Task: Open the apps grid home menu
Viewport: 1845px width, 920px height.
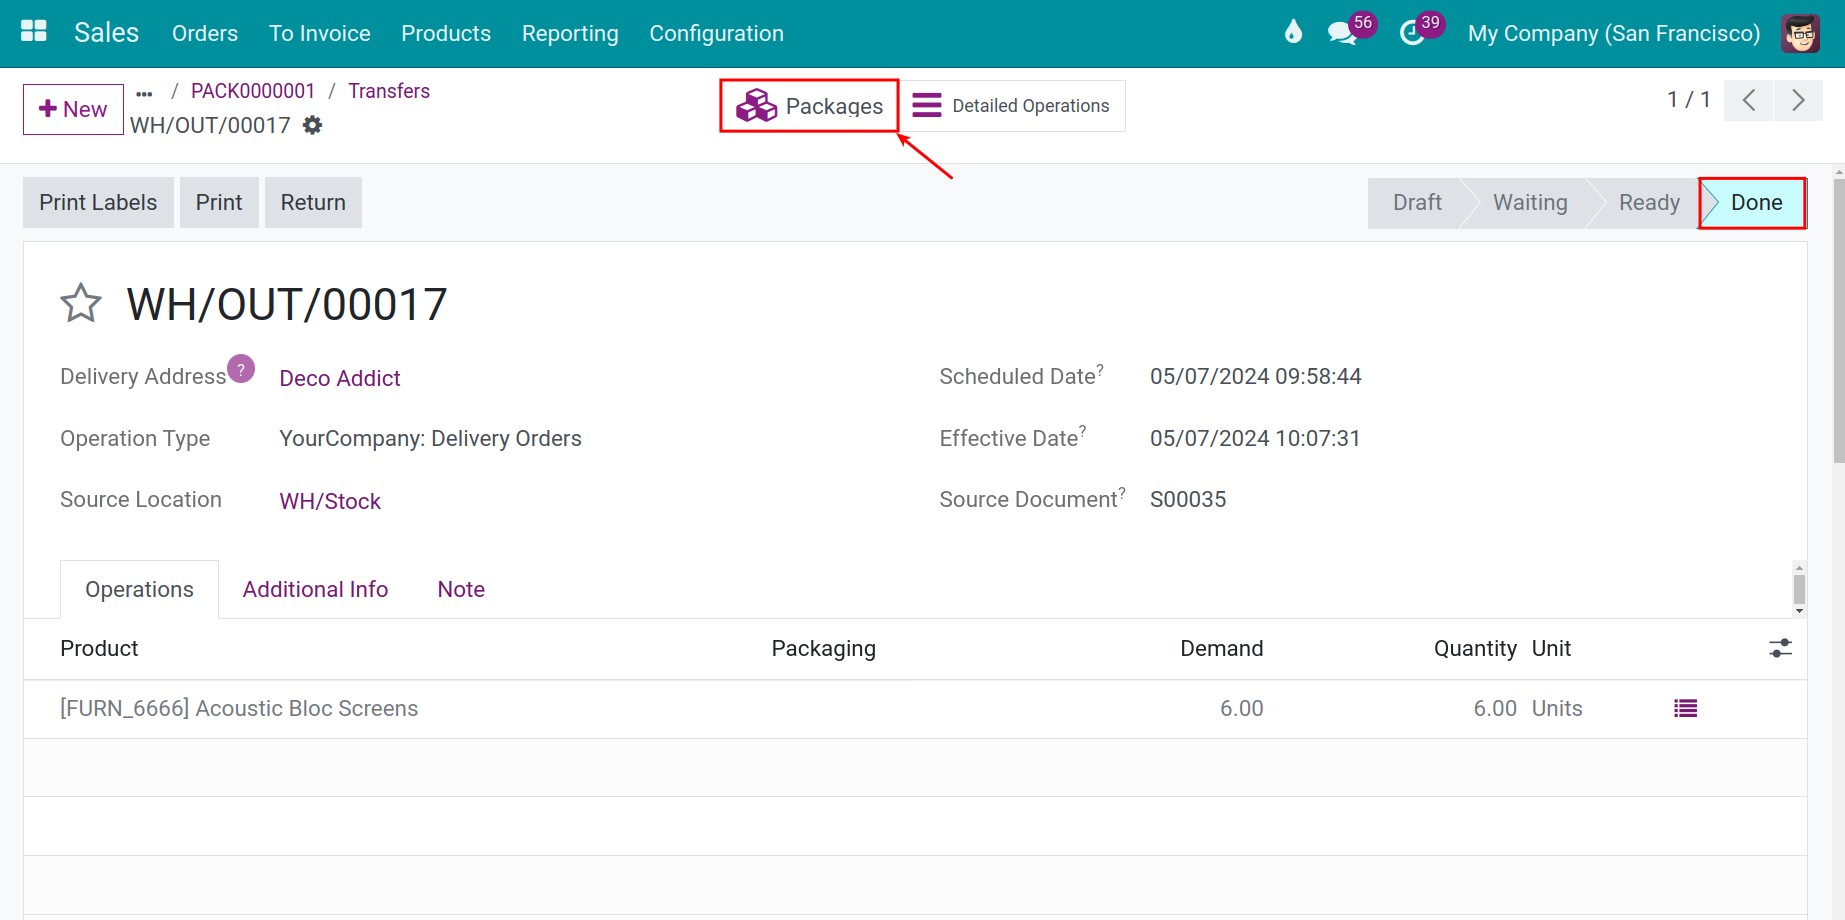Action: 34,32
